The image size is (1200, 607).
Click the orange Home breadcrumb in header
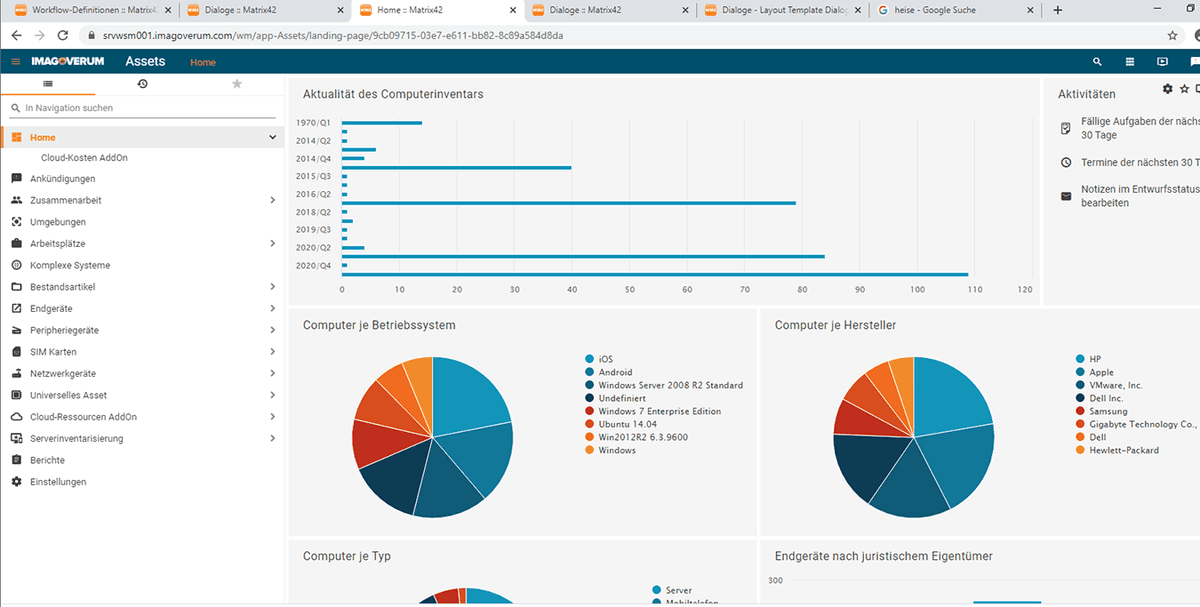click(x=203, y=62)
